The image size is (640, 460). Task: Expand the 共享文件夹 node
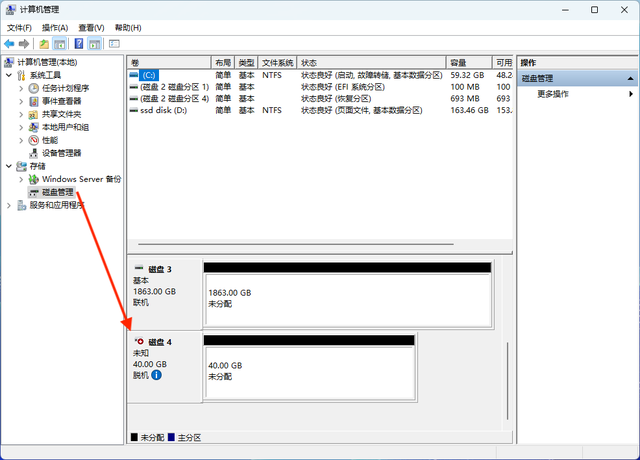point(21,114)
